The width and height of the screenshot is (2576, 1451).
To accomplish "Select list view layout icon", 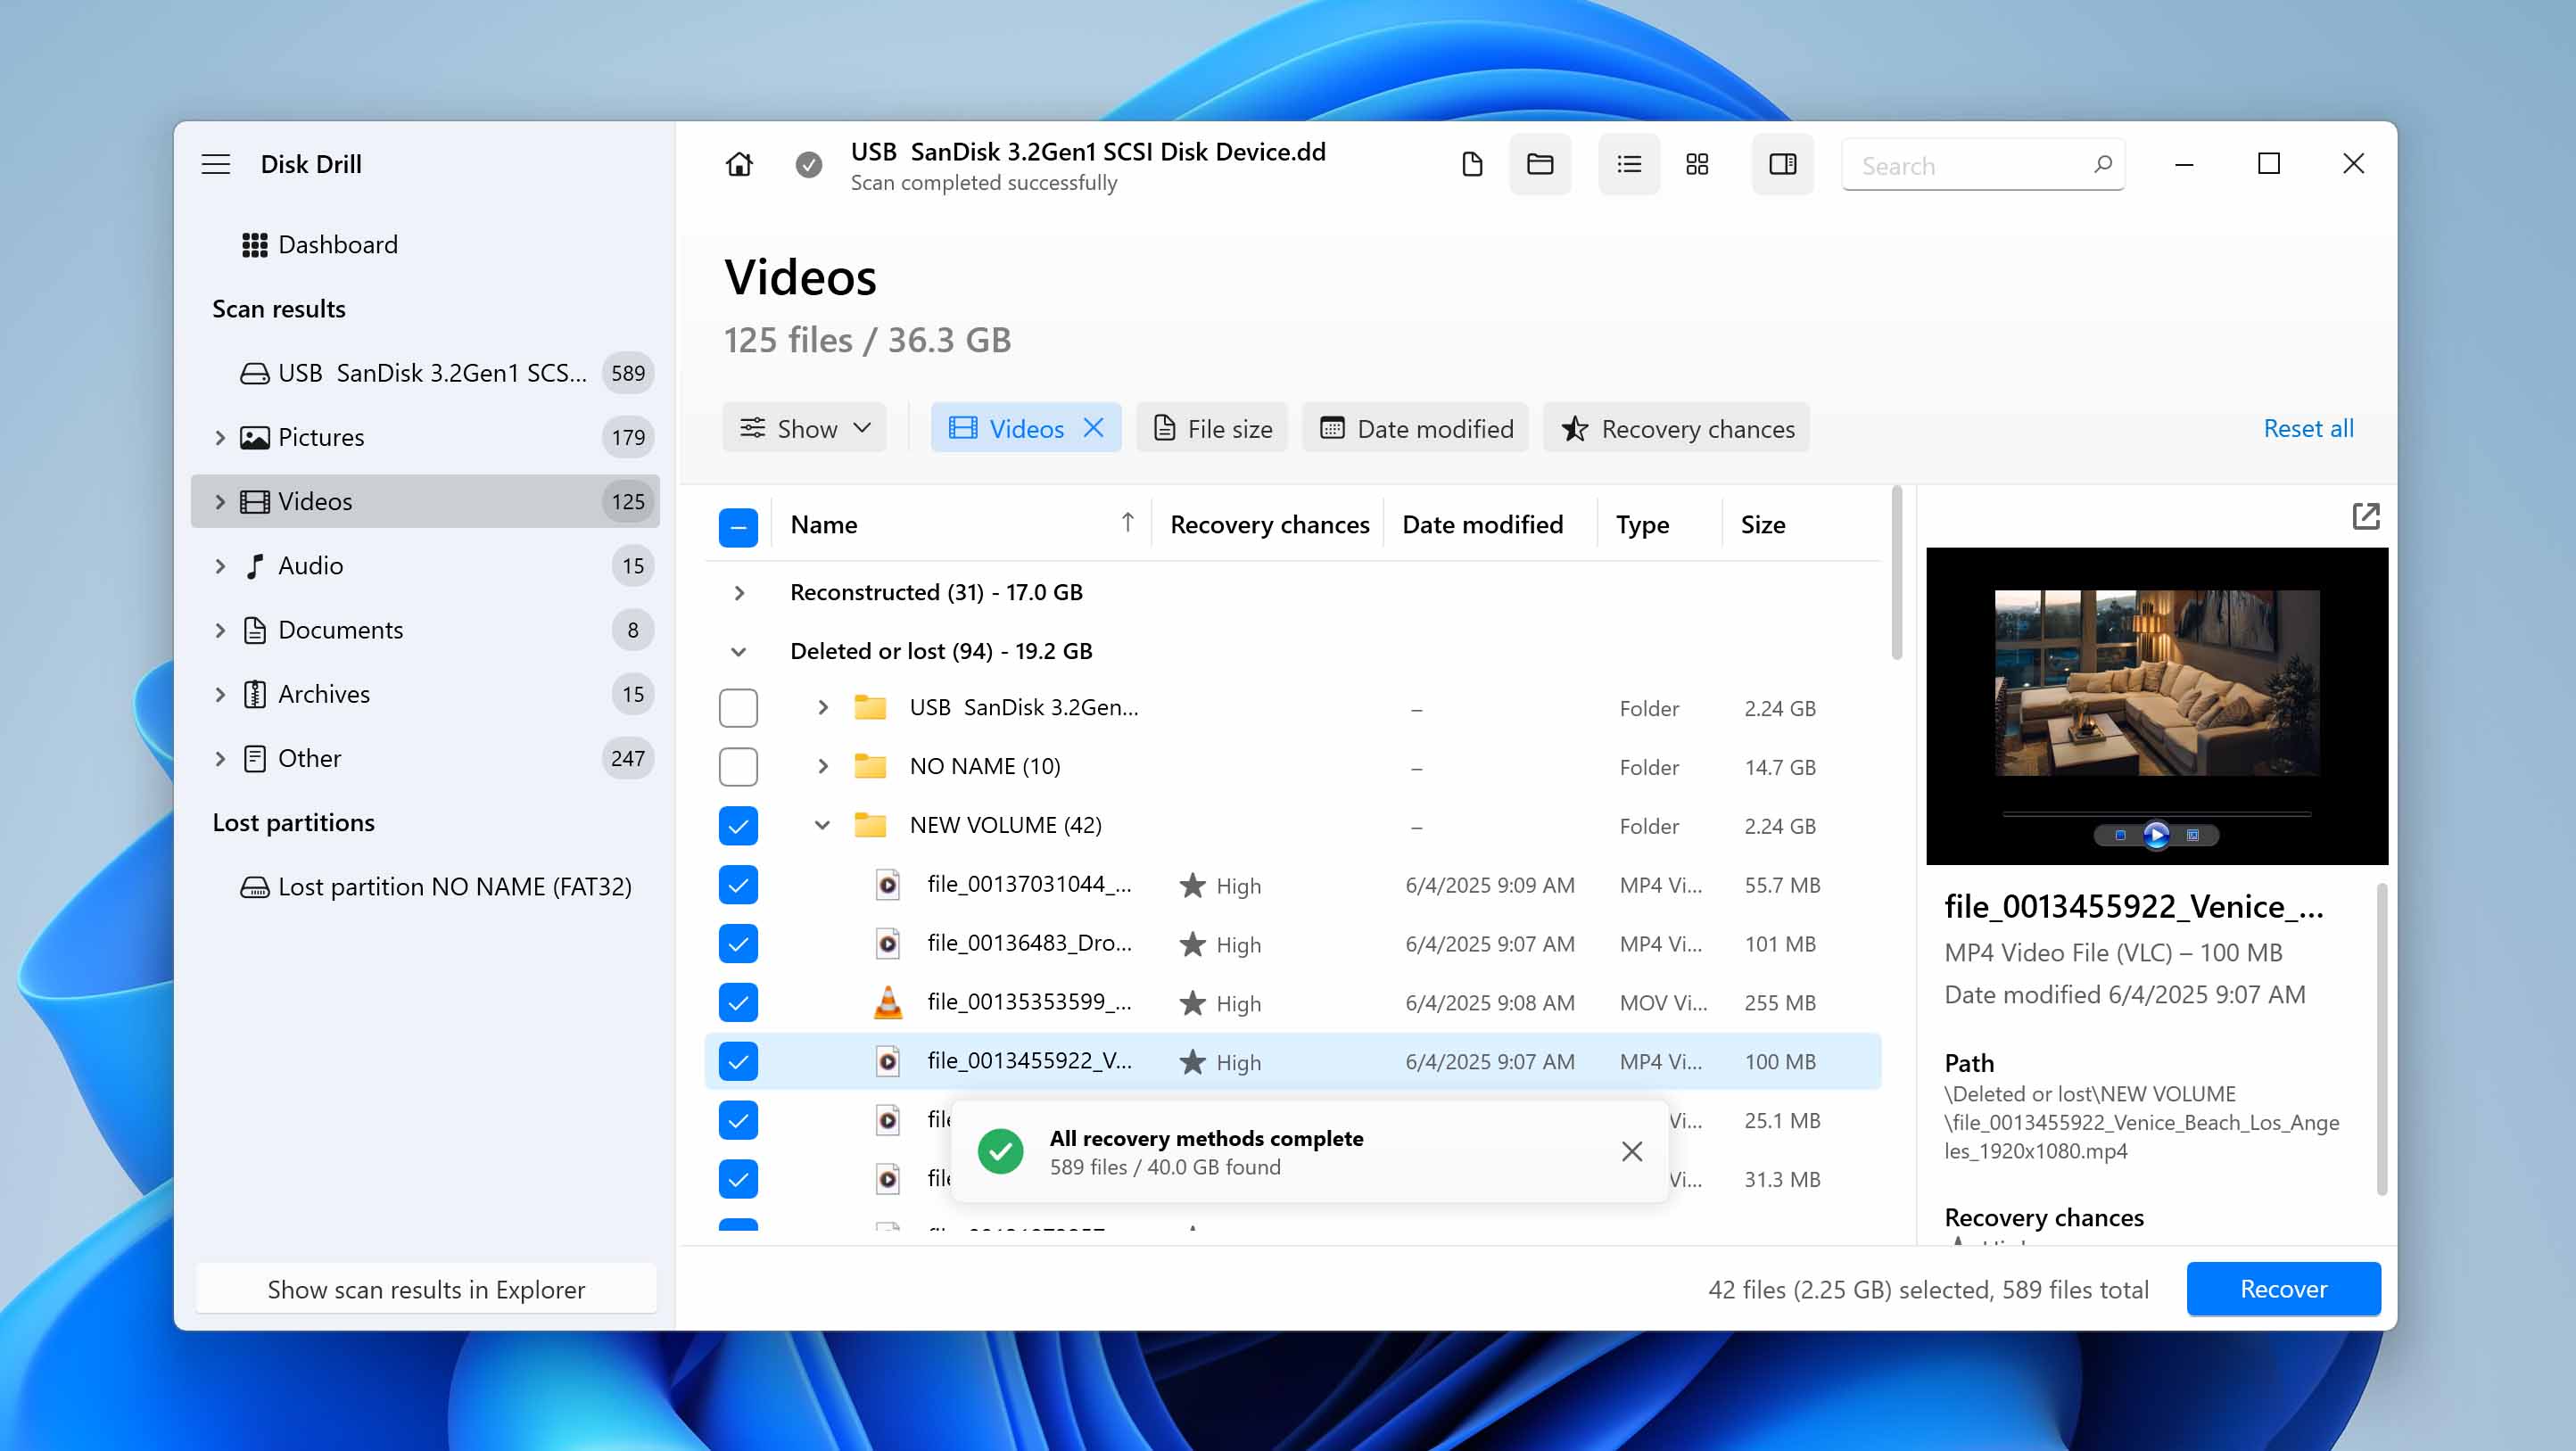I will point(1629,164).
